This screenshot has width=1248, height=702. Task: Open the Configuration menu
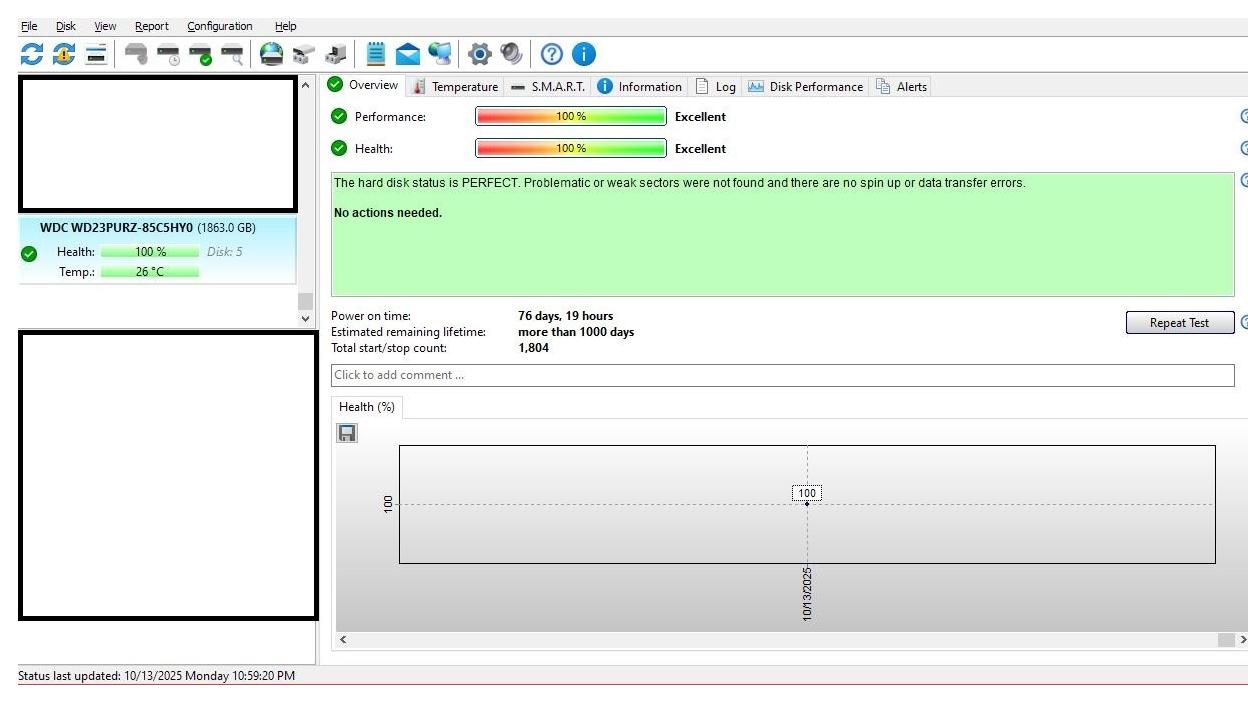(x=219, y=26)
